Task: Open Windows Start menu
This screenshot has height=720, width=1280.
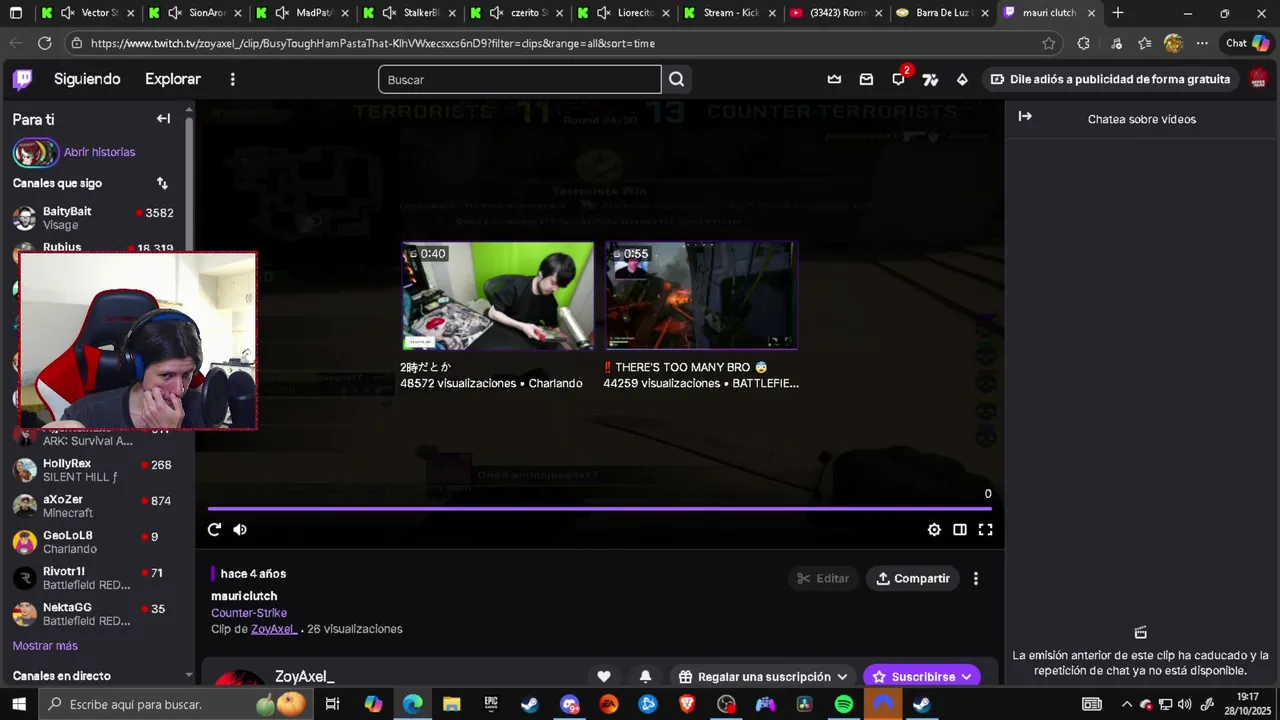Action: pos(19,704)
